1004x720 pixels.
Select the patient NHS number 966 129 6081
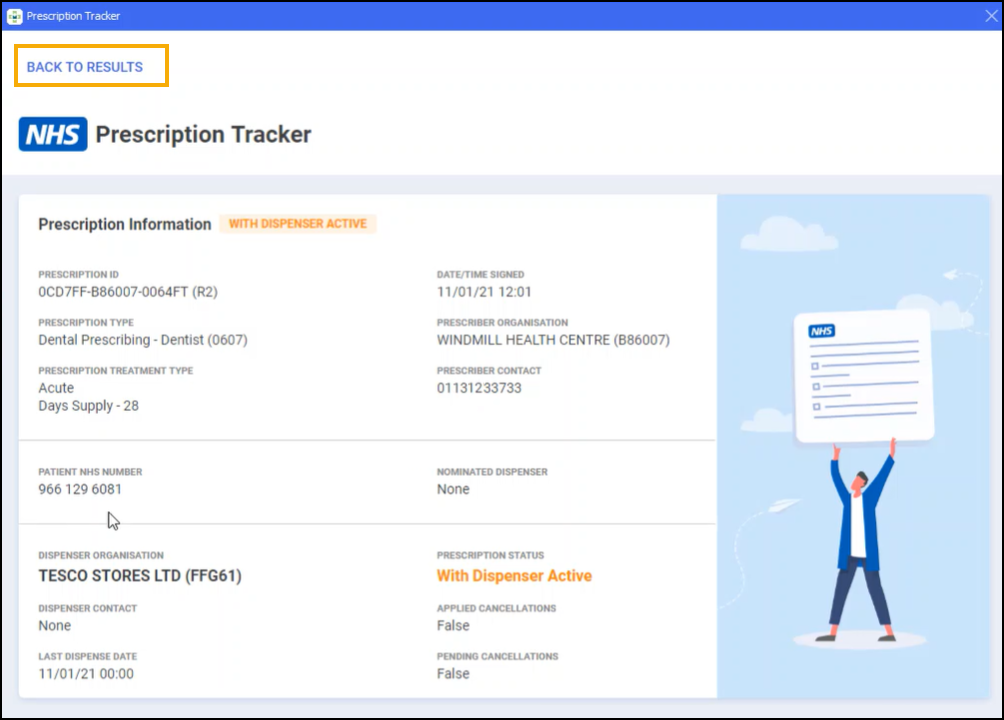pos(80,489)
